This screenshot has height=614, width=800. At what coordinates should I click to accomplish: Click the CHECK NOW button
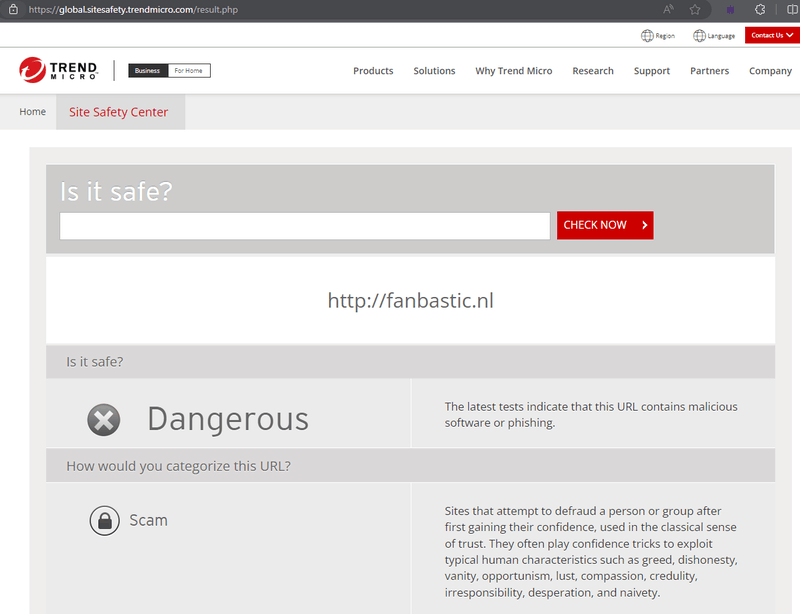pyautogui.click(x=605, y=225)
